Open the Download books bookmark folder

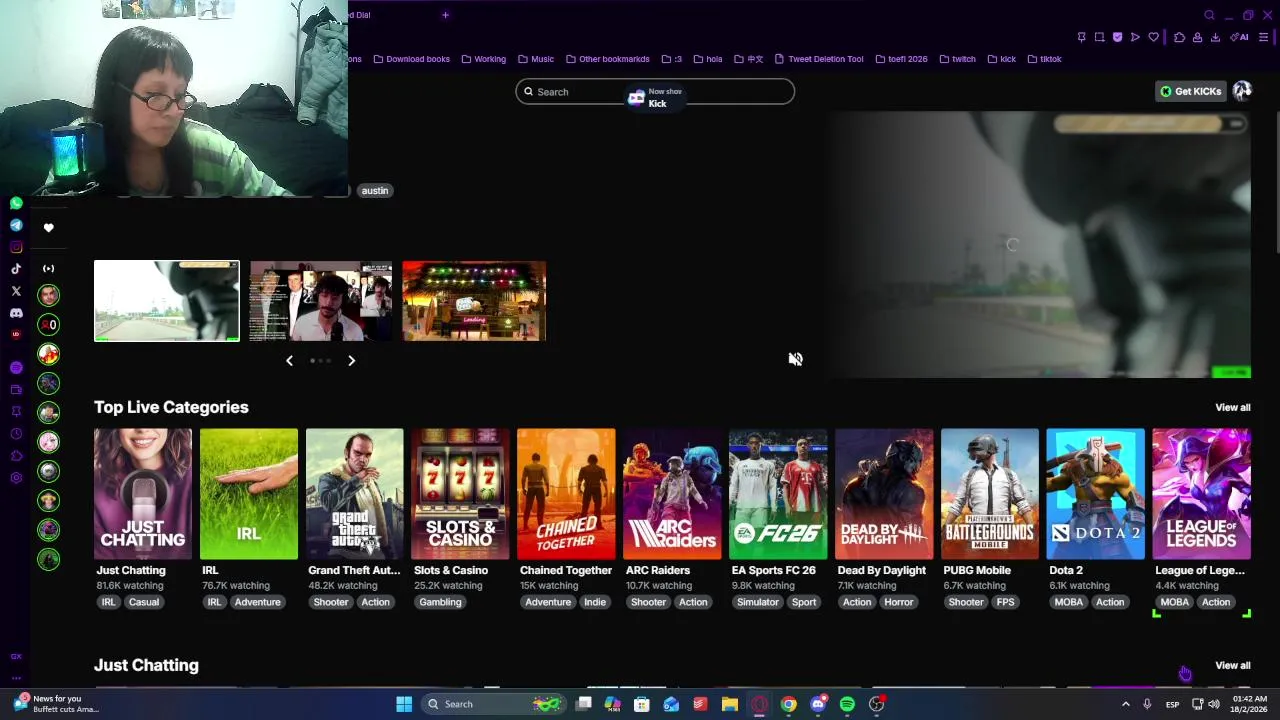pyautogui.click(x=411, y=59)
